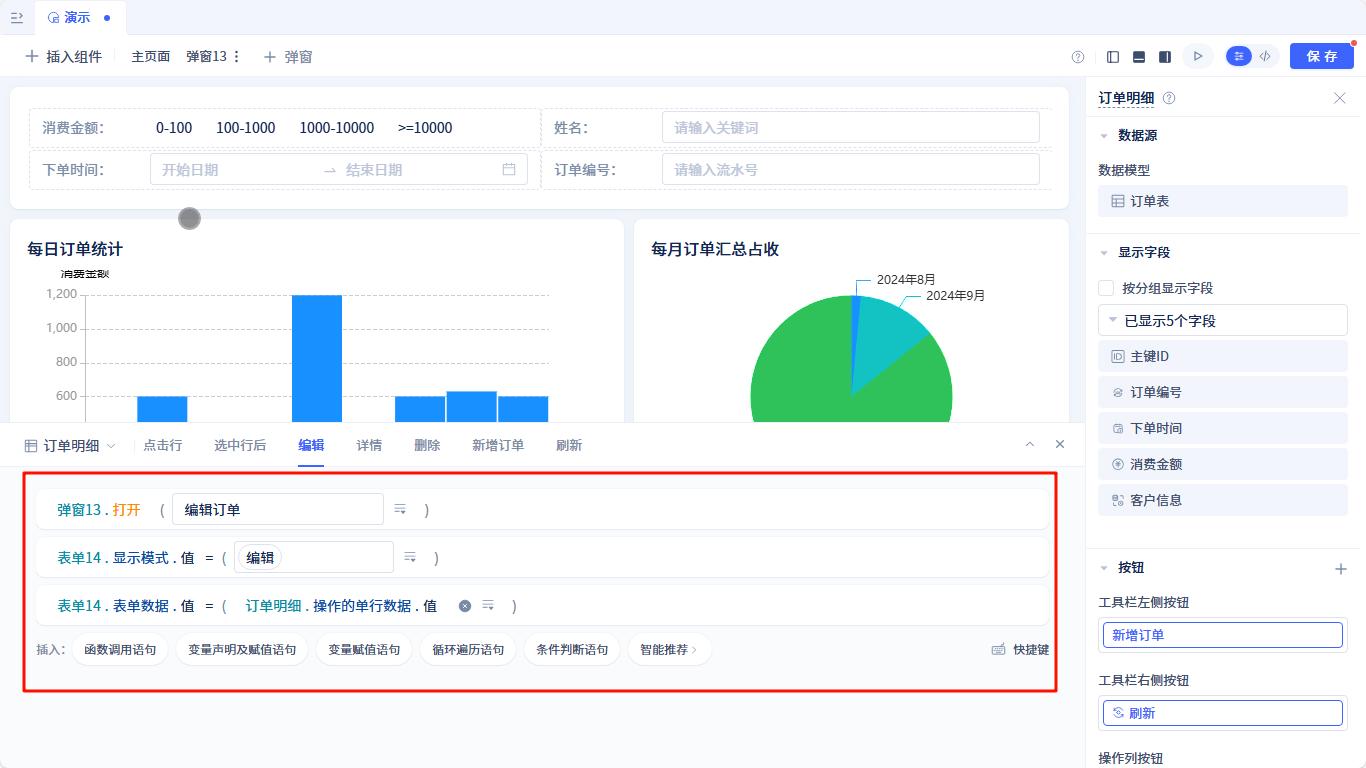
Task: Open preview using the play icon
Action: (1197, 56)
